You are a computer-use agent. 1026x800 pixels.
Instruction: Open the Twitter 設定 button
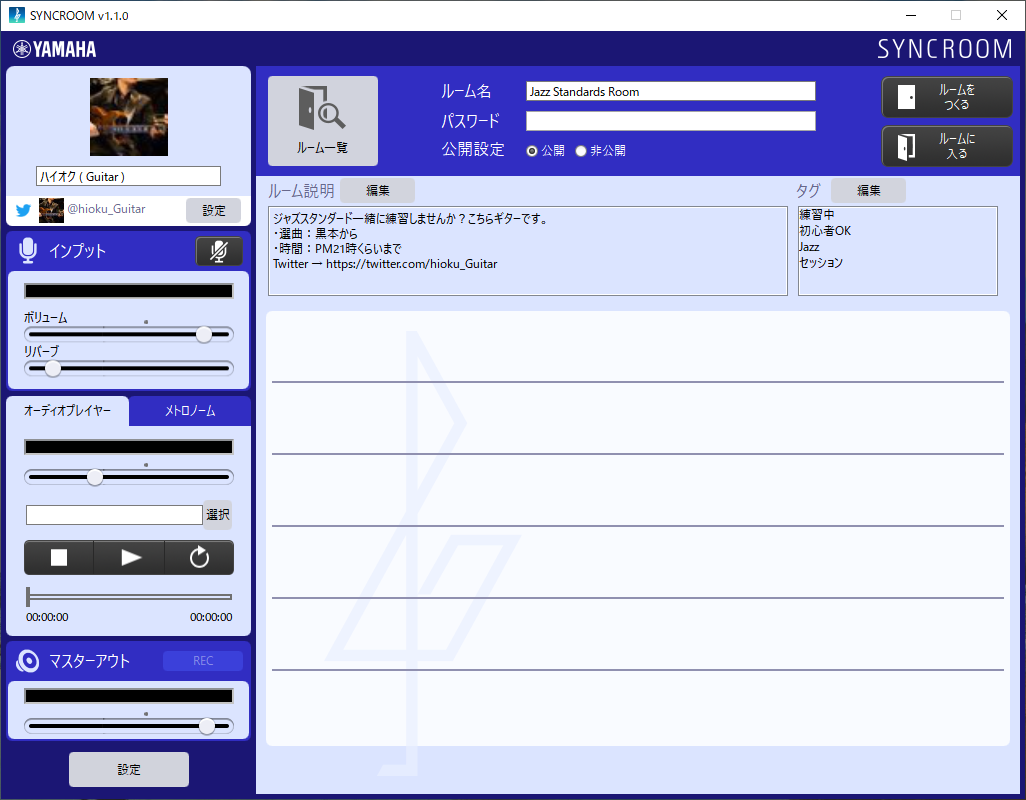(213, 210)
